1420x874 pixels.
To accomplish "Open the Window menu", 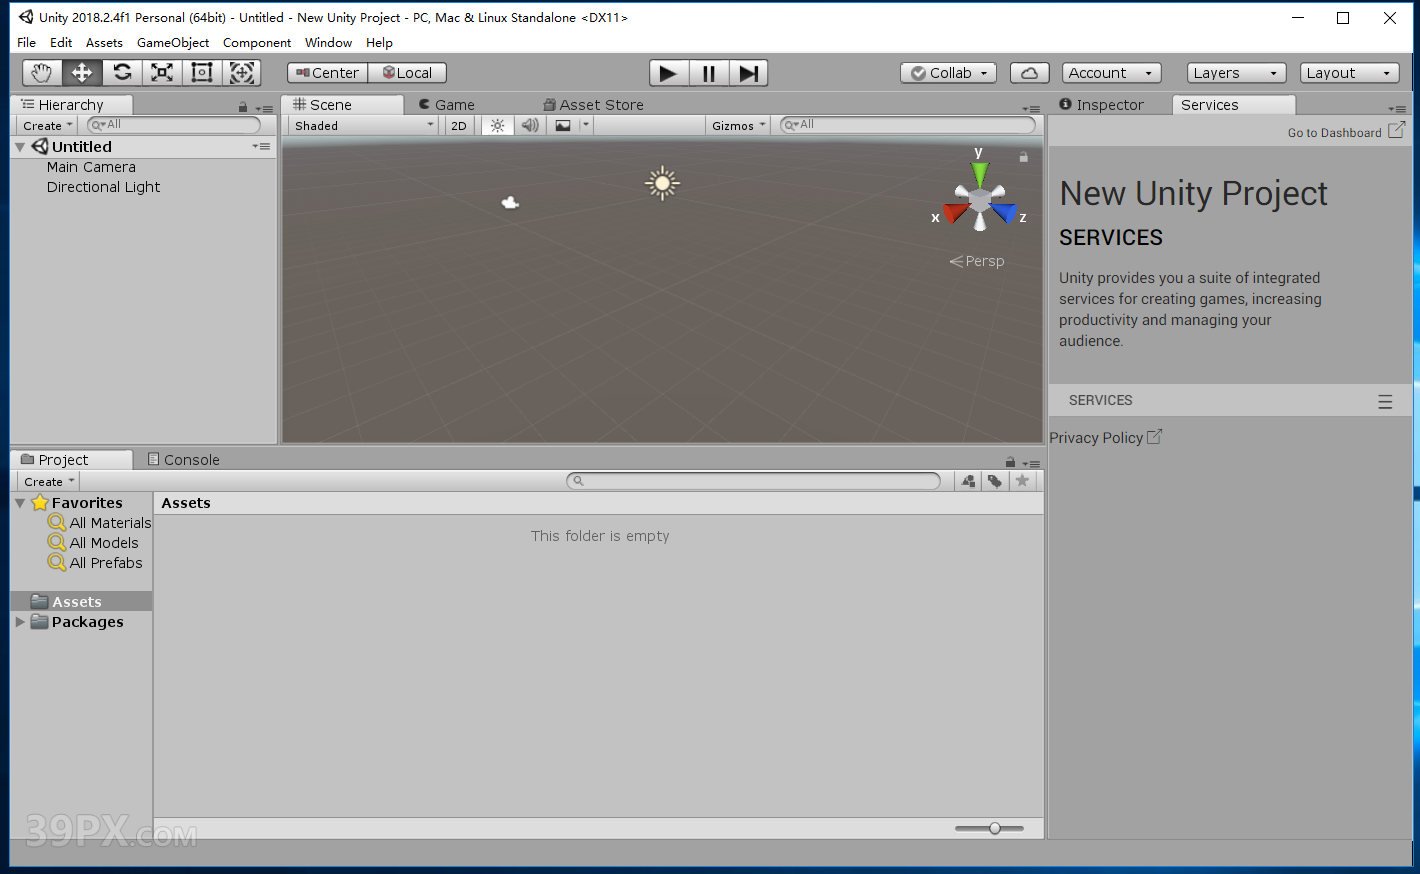I will 328,43.
